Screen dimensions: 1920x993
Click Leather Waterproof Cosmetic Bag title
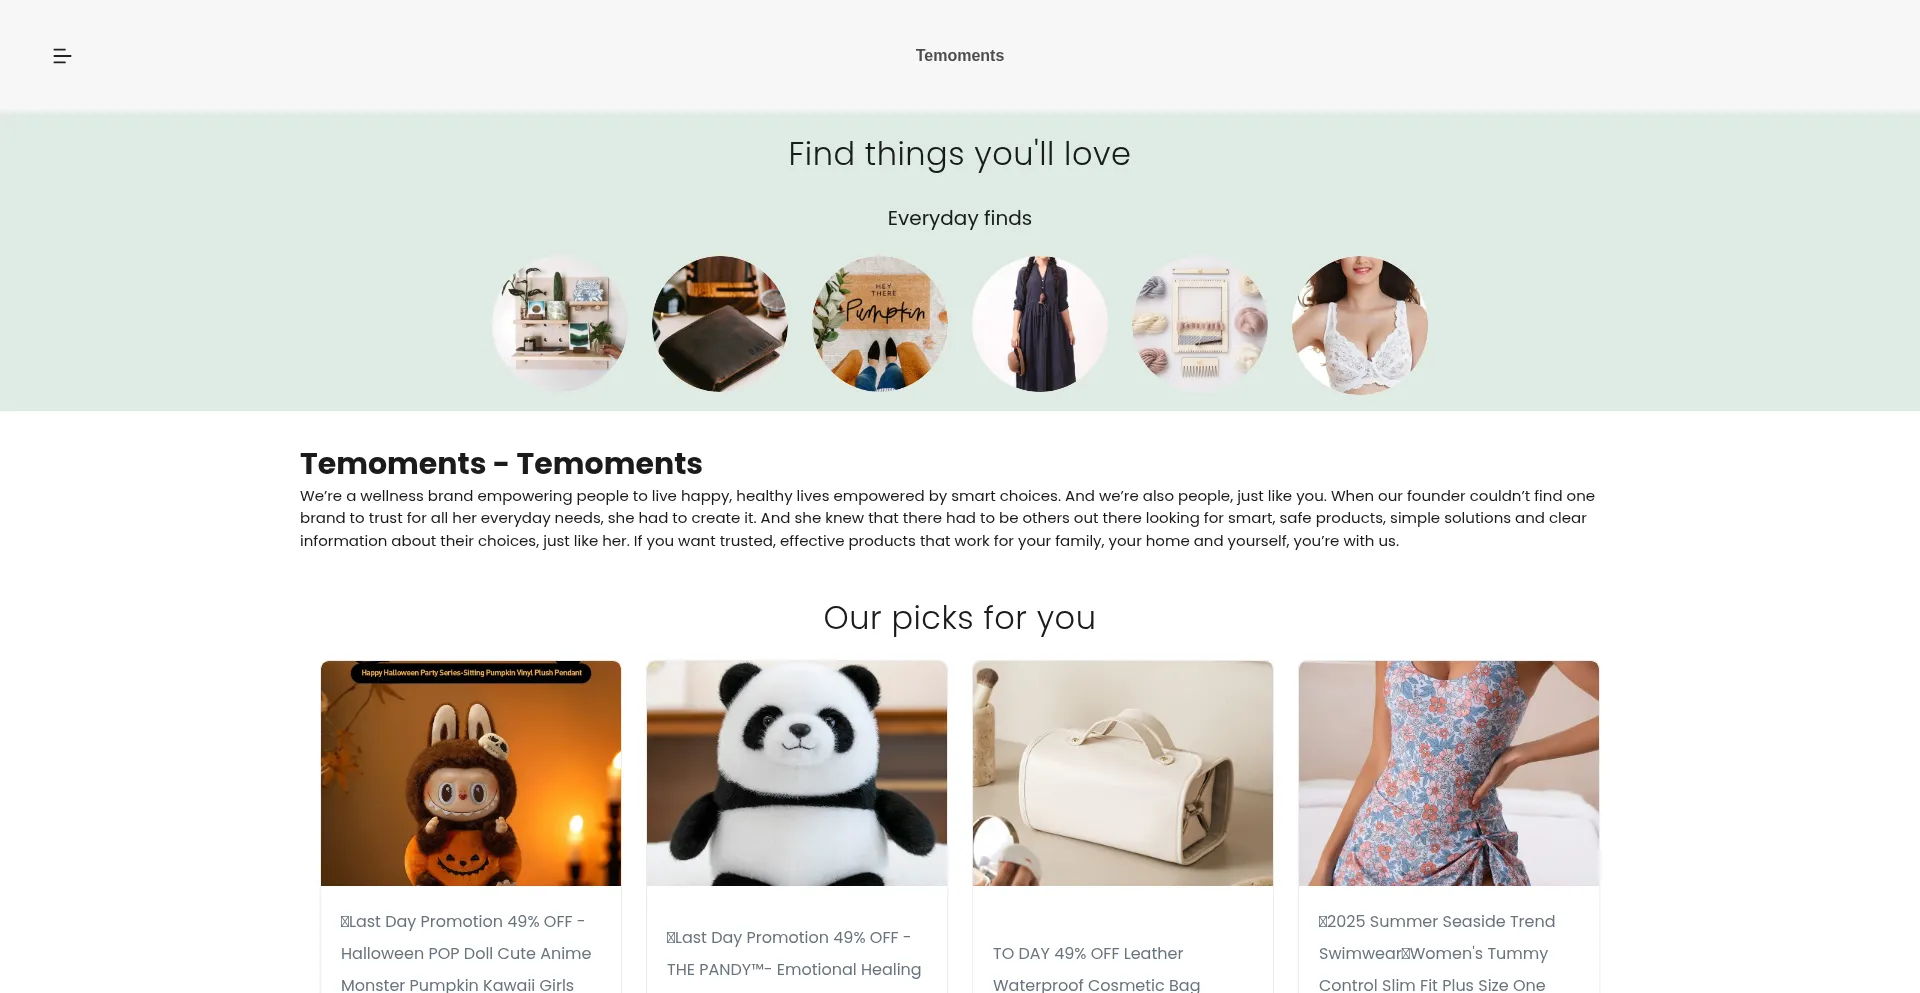[1096, 968]
